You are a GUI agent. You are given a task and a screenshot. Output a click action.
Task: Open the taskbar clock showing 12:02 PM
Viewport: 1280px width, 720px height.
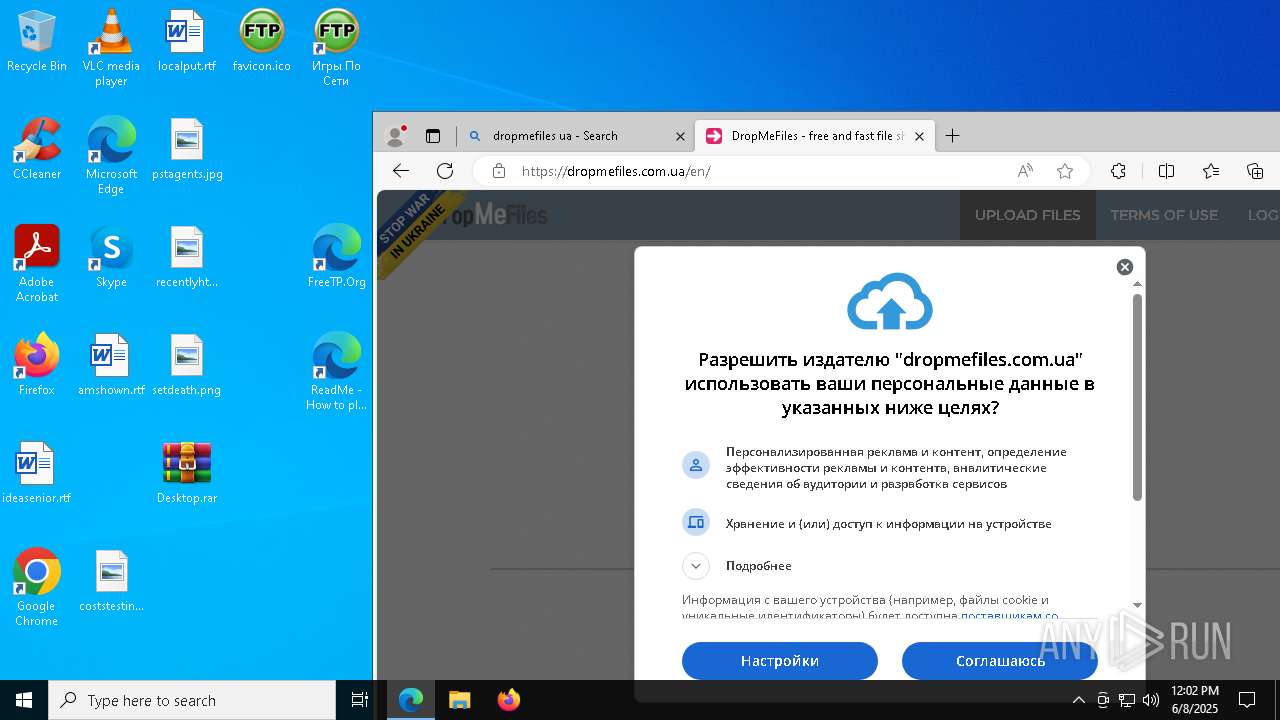click(1195, 700)
